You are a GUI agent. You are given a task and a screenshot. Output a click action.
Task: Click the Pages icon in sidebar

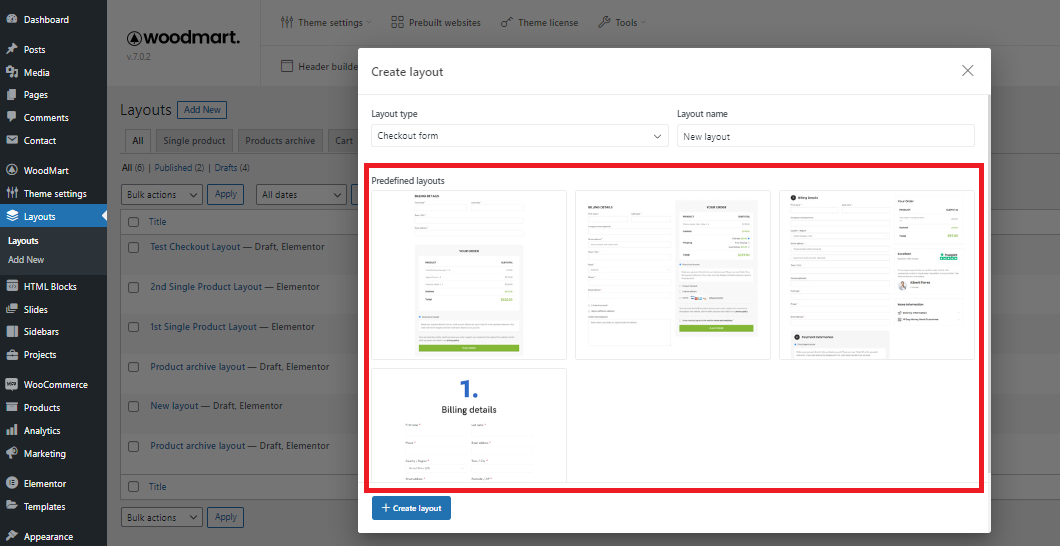click(x=11, y=95)
